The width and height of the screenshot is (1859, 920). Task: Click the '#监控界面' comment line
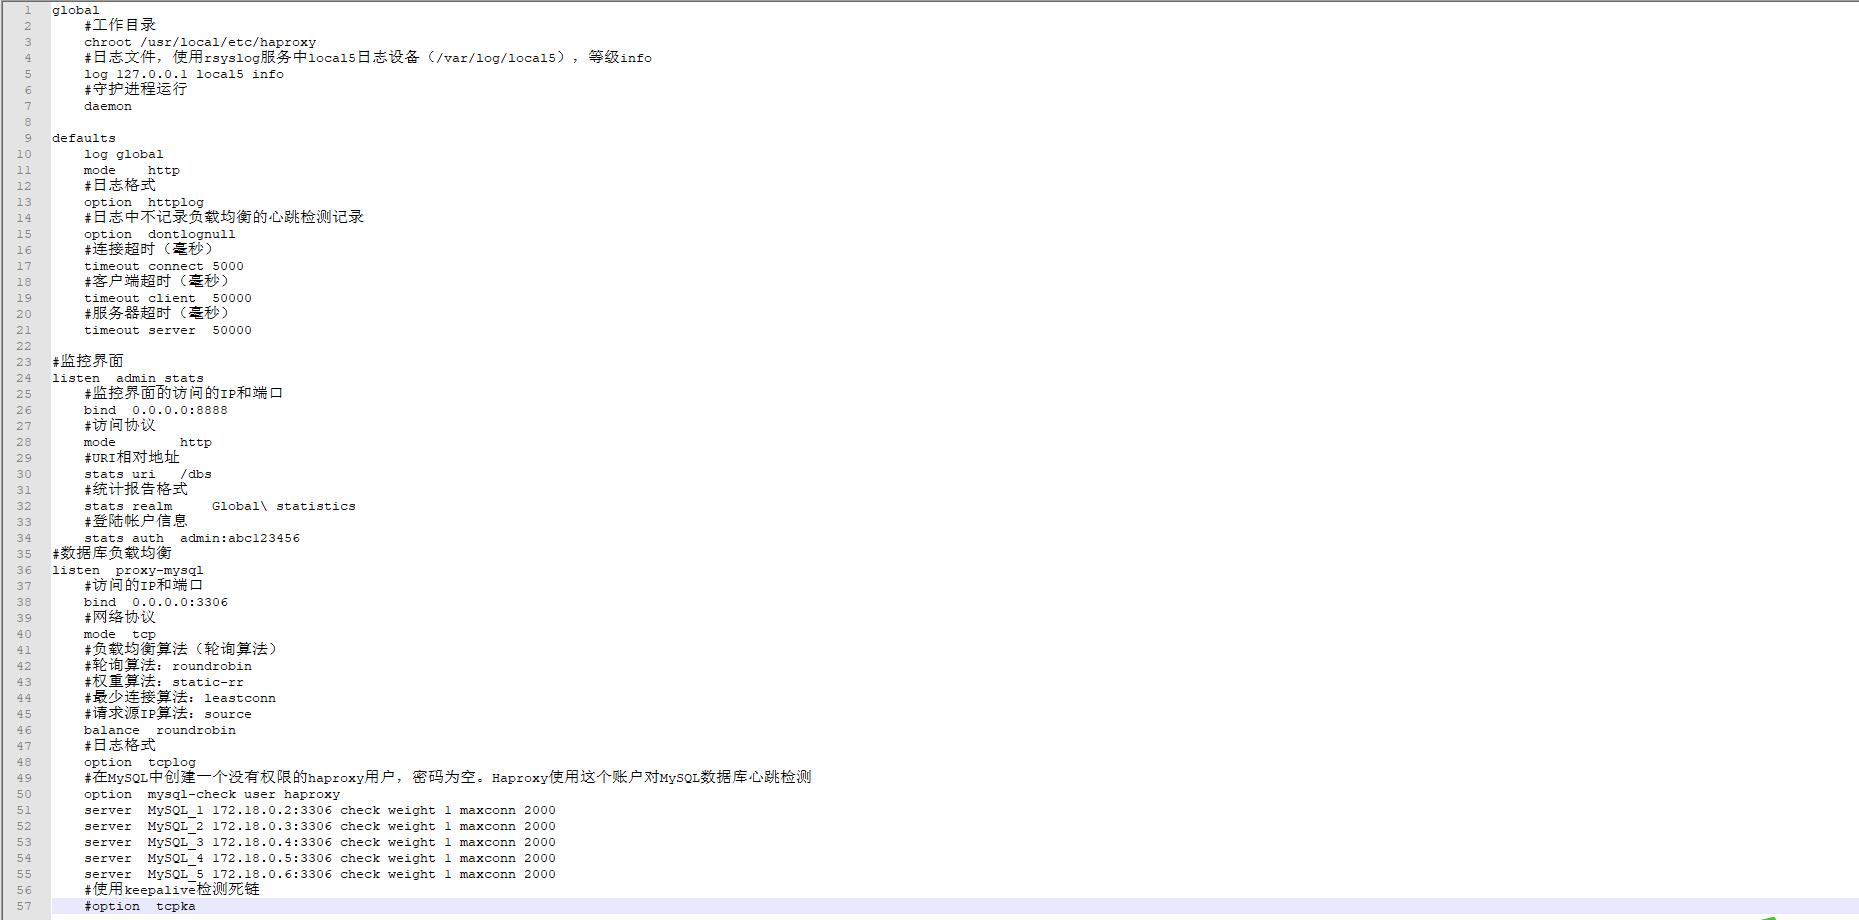click(88, 361)
